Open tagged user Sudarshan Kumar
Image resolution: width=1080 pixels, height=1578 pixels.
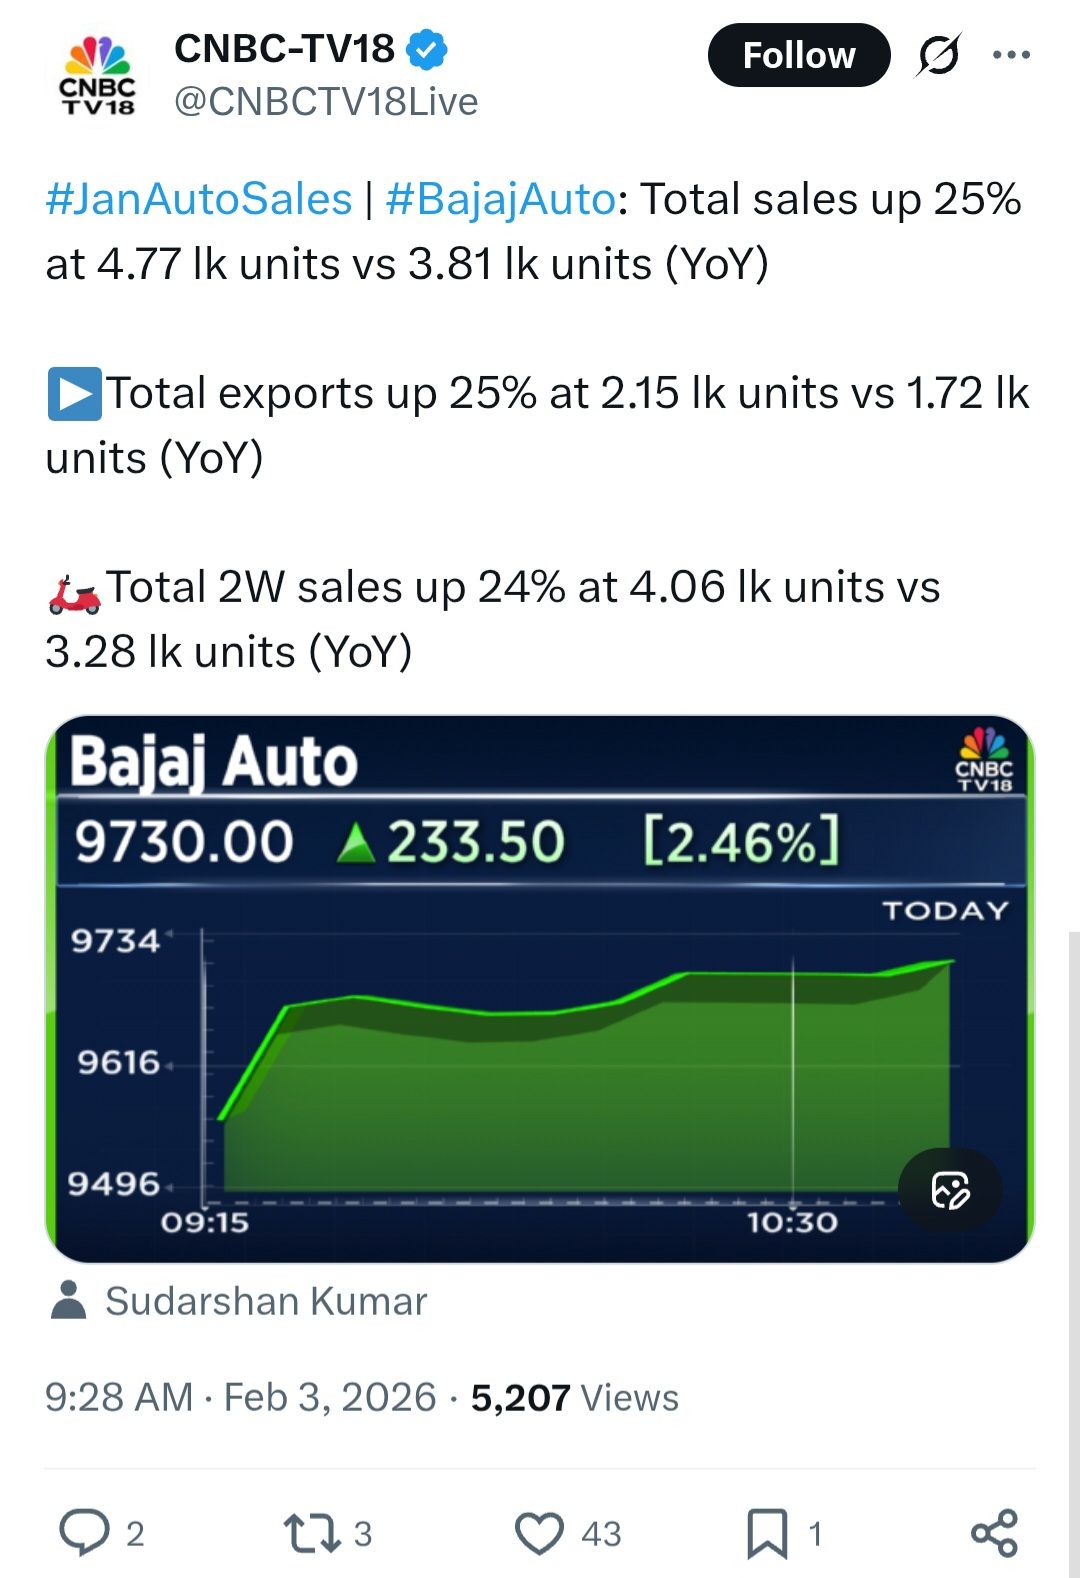(266, 1301)
